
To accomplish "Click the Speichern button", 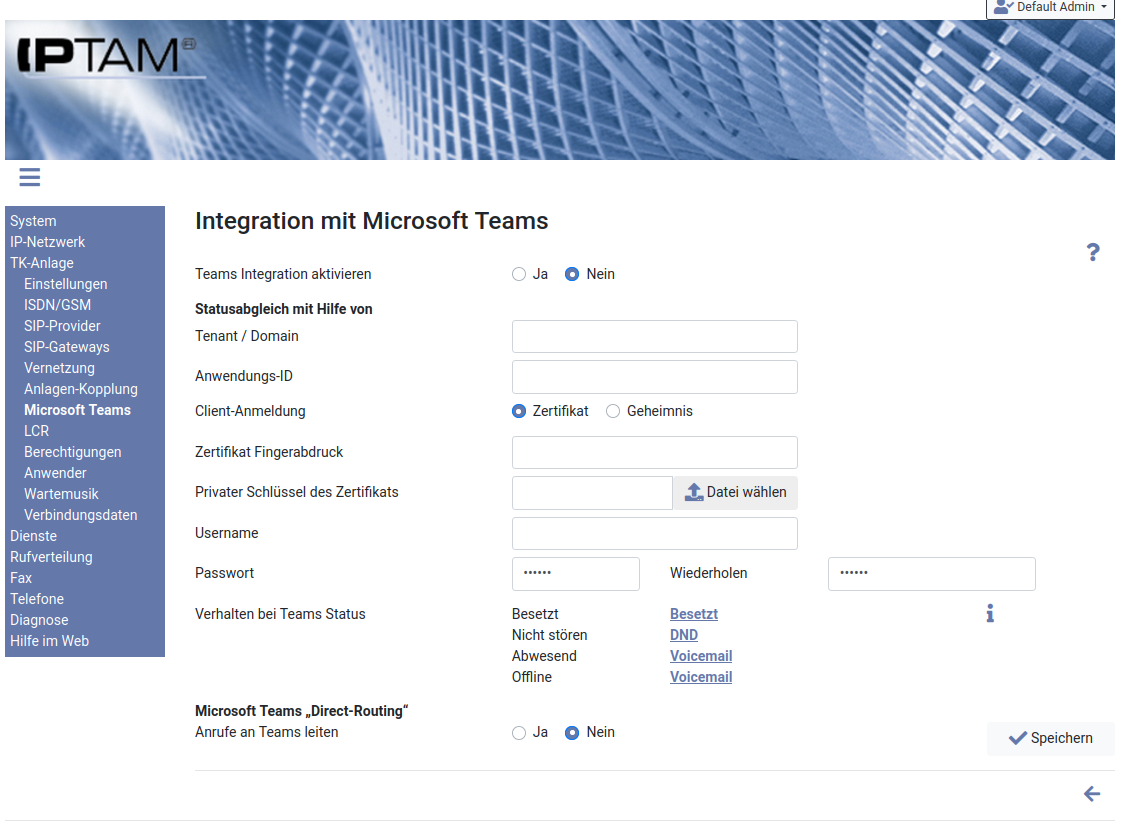I will coord(1050,738).
